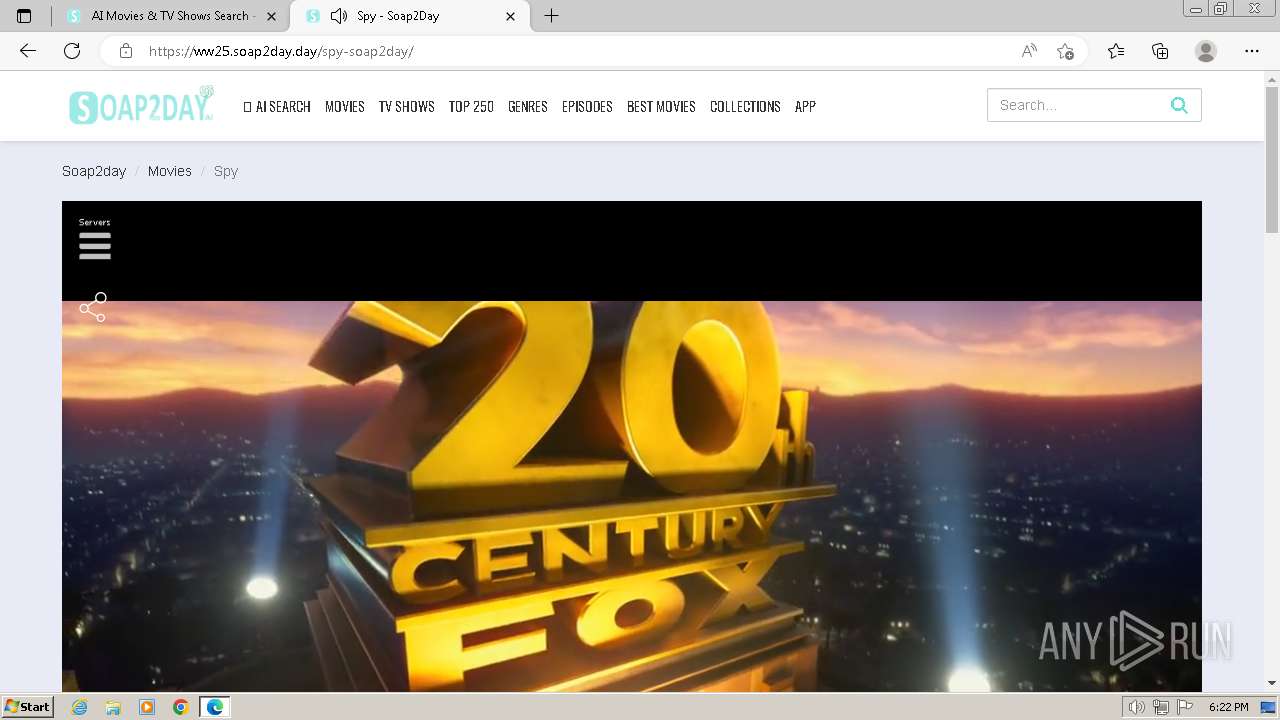1280x720 pixels.
Task: Go to Movies breadcrumb link
Action: (x=170, y=171)
